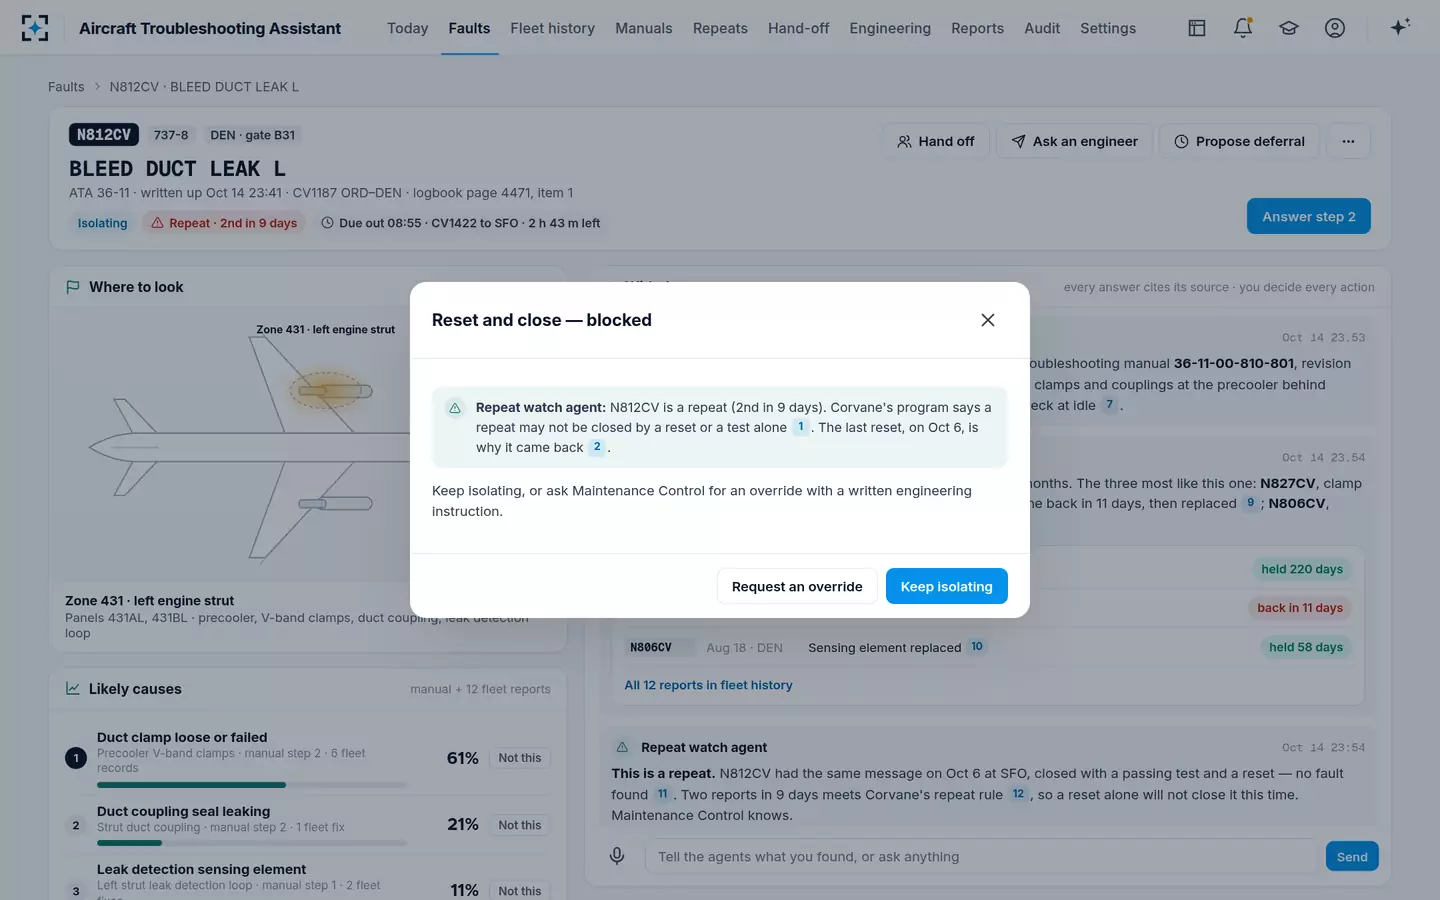Switch to the Today tab
This screenshot has width=1440, height=900.
pyautogui.click(x=408, y=28)
